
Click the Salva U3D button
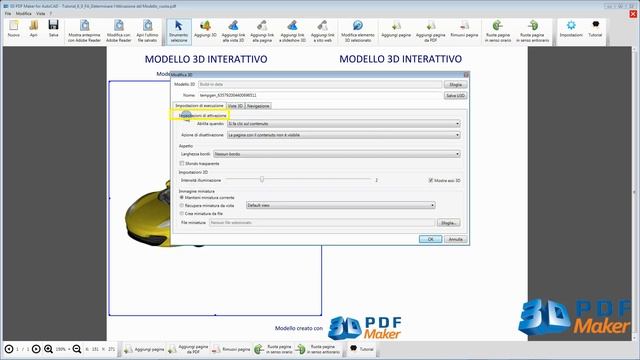456,96
